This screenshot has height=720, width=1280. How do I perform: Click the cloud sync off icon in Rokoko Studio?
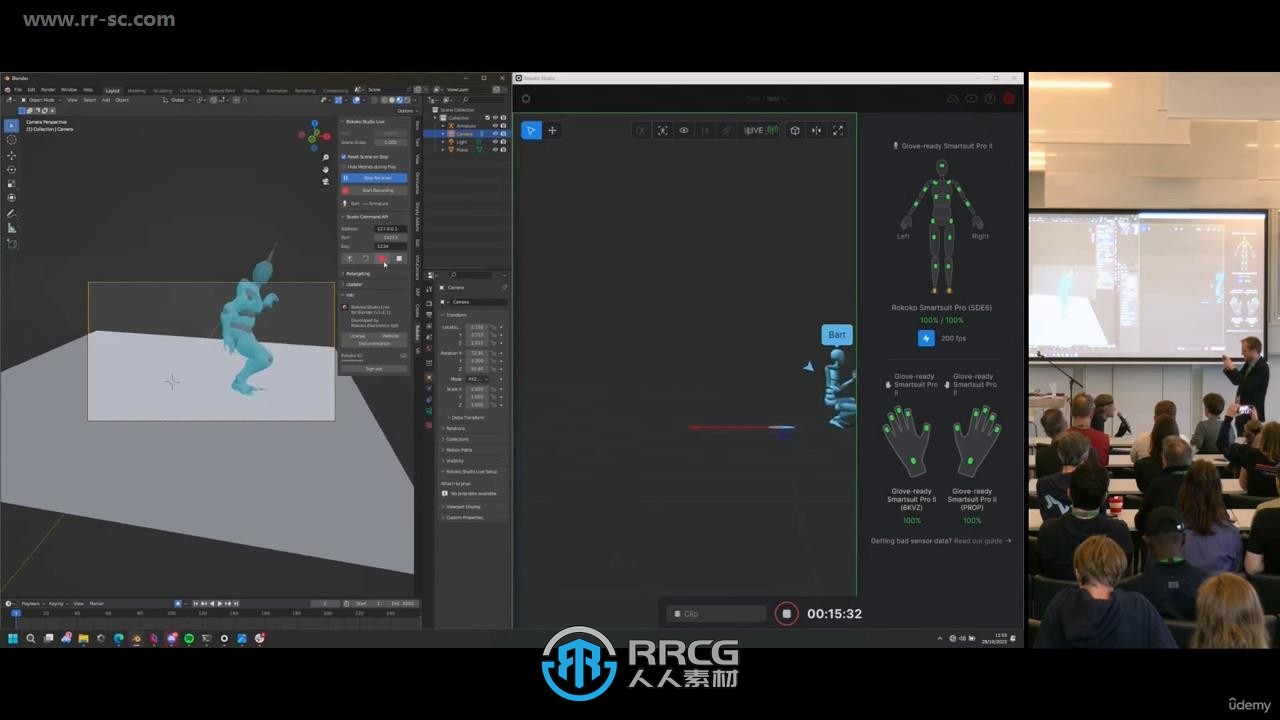[953, 99]
